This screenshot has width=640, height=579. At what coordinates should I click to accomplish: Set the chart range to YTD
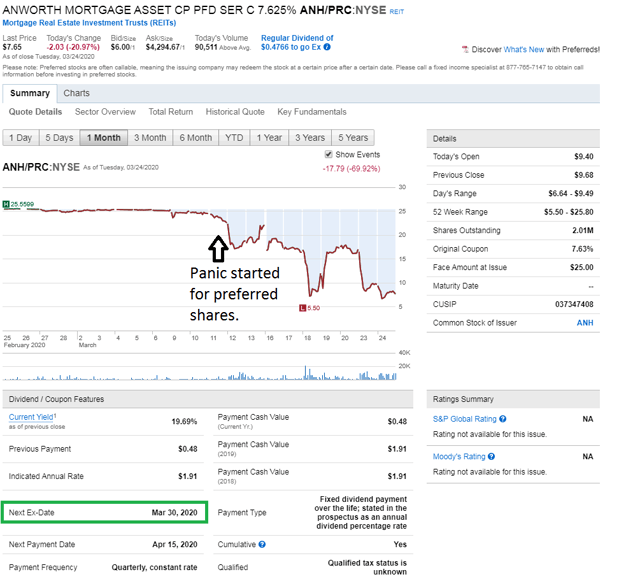point(234,138)
